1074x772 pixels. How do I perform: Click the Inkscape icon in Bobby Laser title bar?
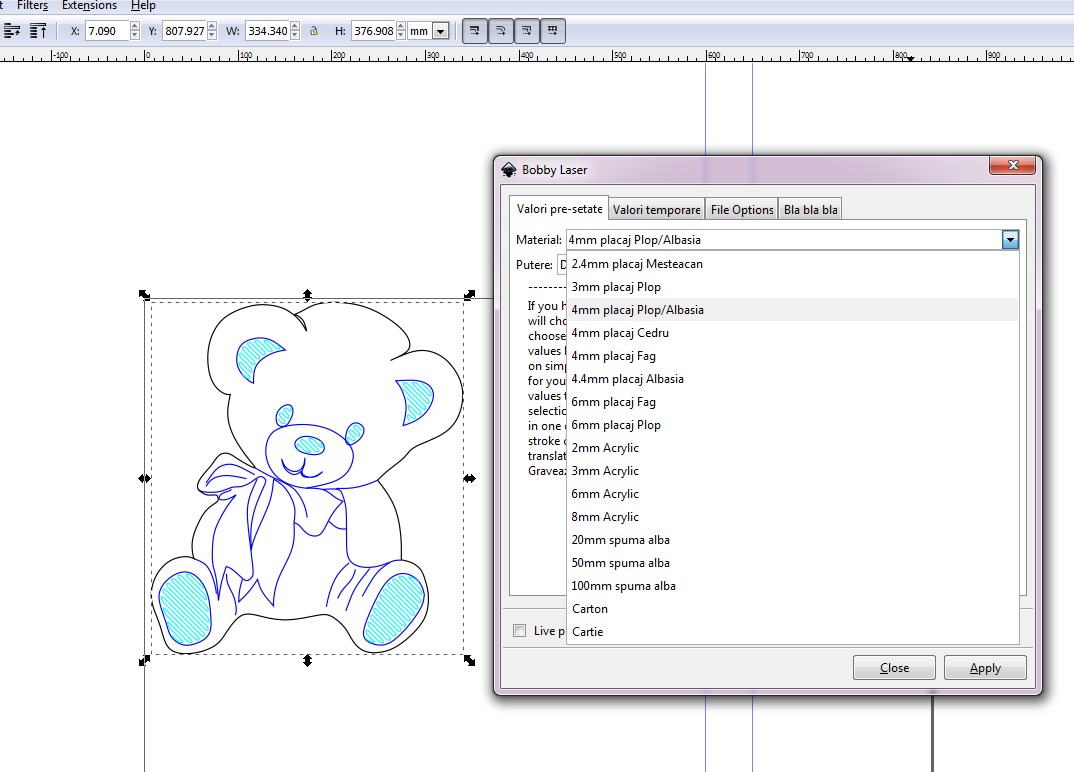[x=509, y=170]
